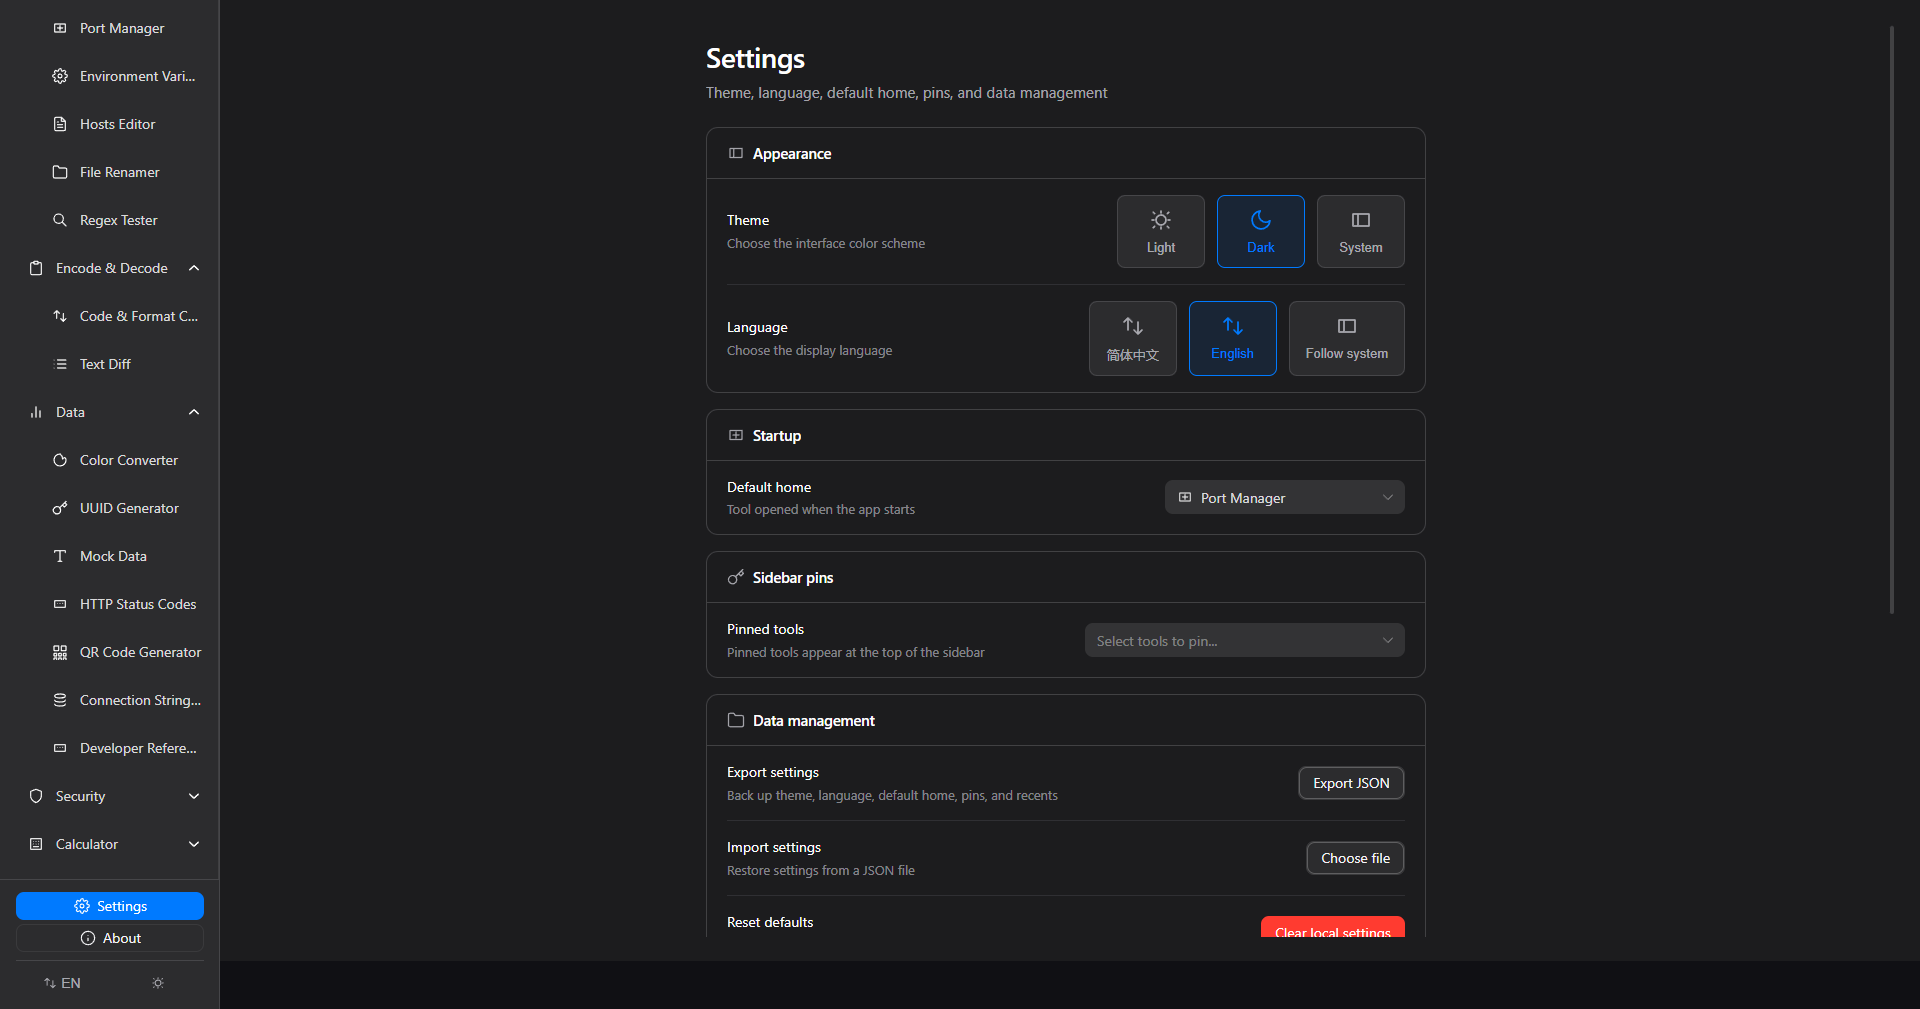Viewport: 1920px width, 1009px height.
Task: Open Hosts Editor from the sidebar
Action: pyautogui.click(x=110, y=124)
